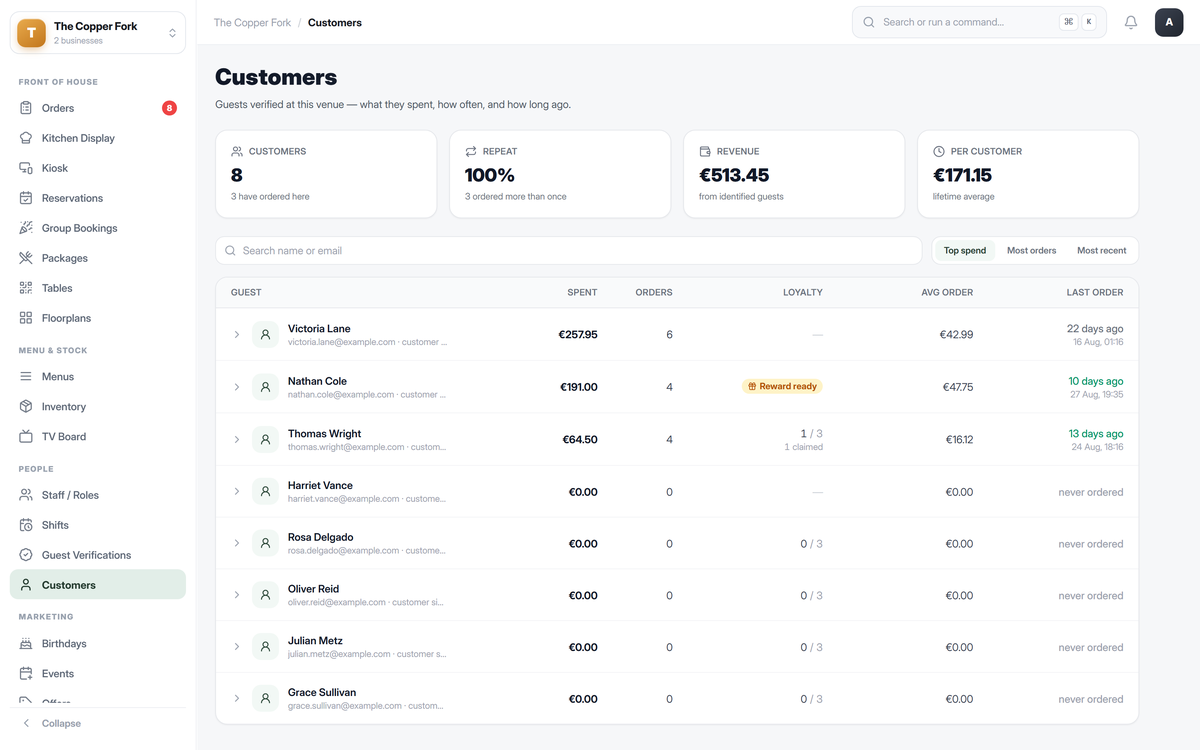The image size is (1200, 750).
Task: Click the Orders clipboard icon in sidebar
Action: click(x=26, y=108)
